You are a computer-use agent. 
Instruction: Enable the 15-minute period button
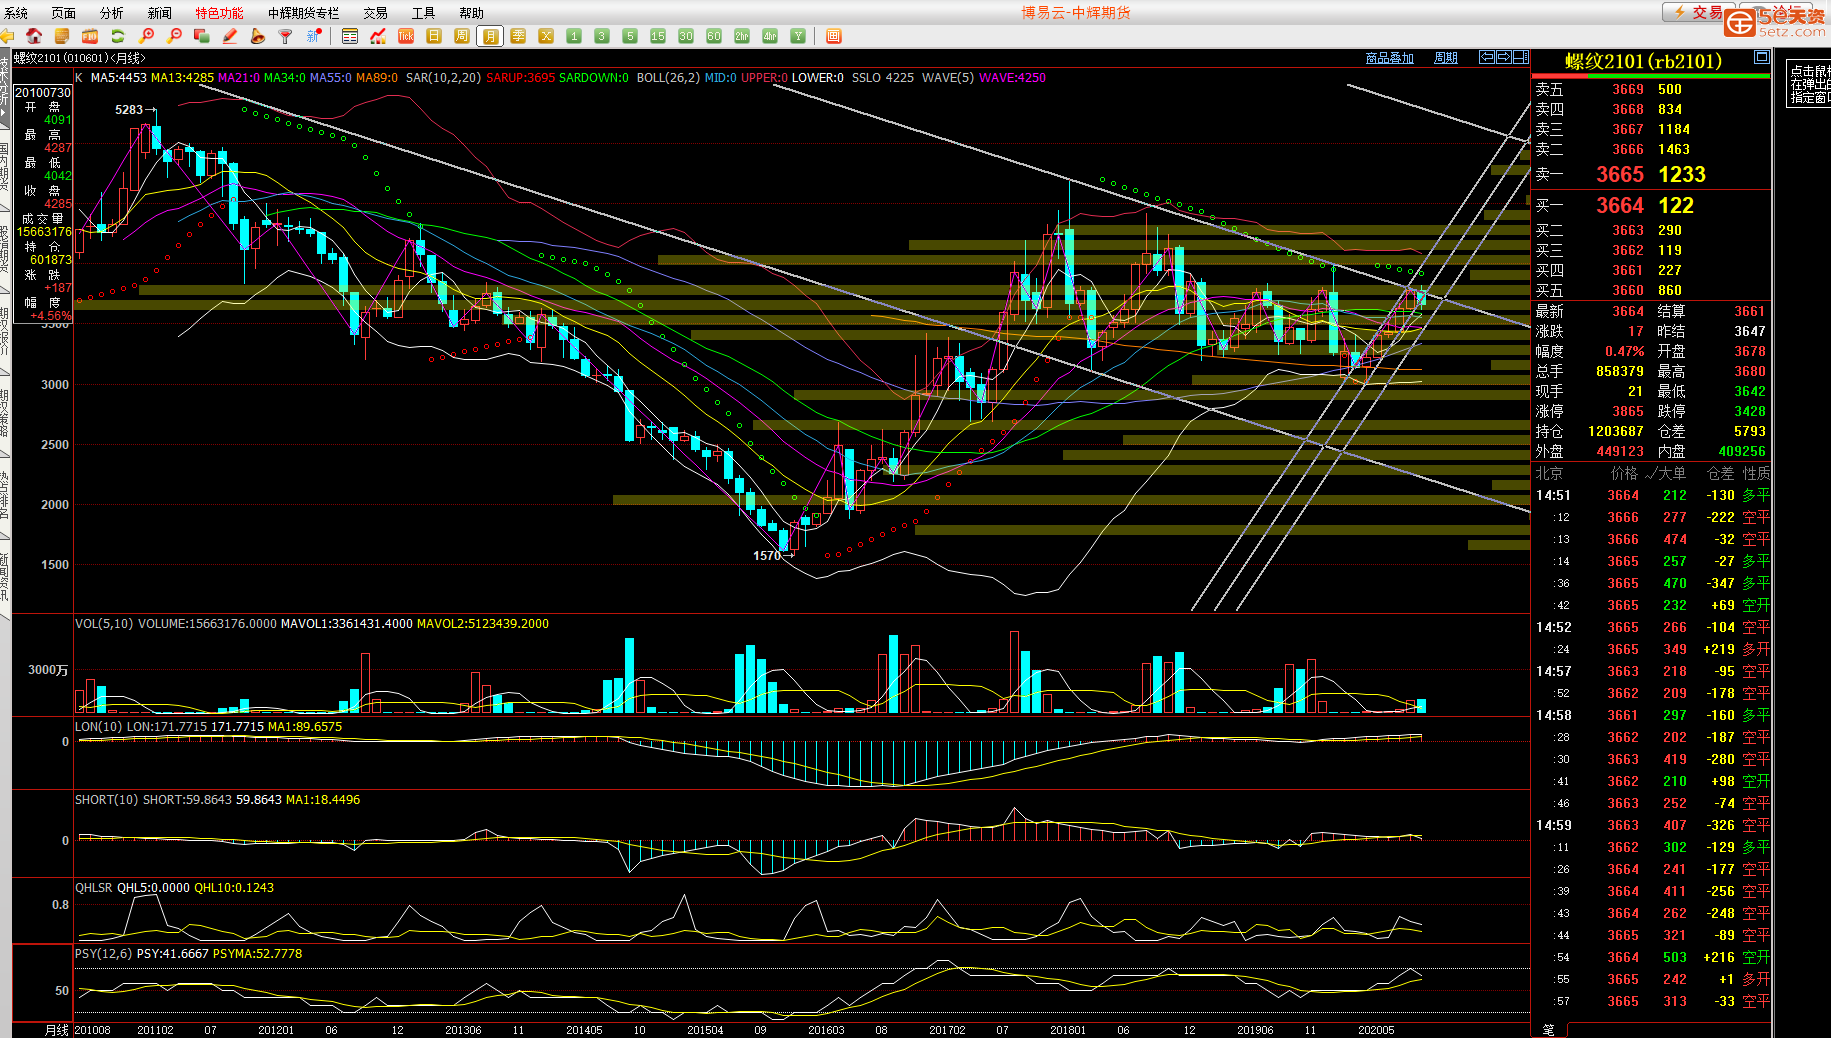658,36
